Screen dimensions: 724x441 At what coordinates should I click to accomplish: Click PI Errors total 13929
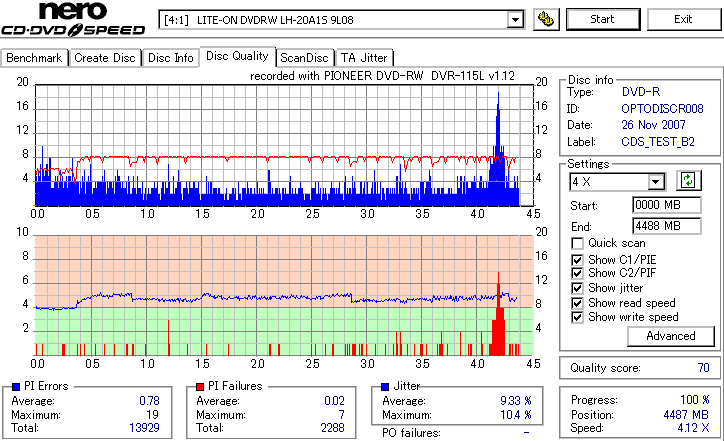click(x=144, y=428)
